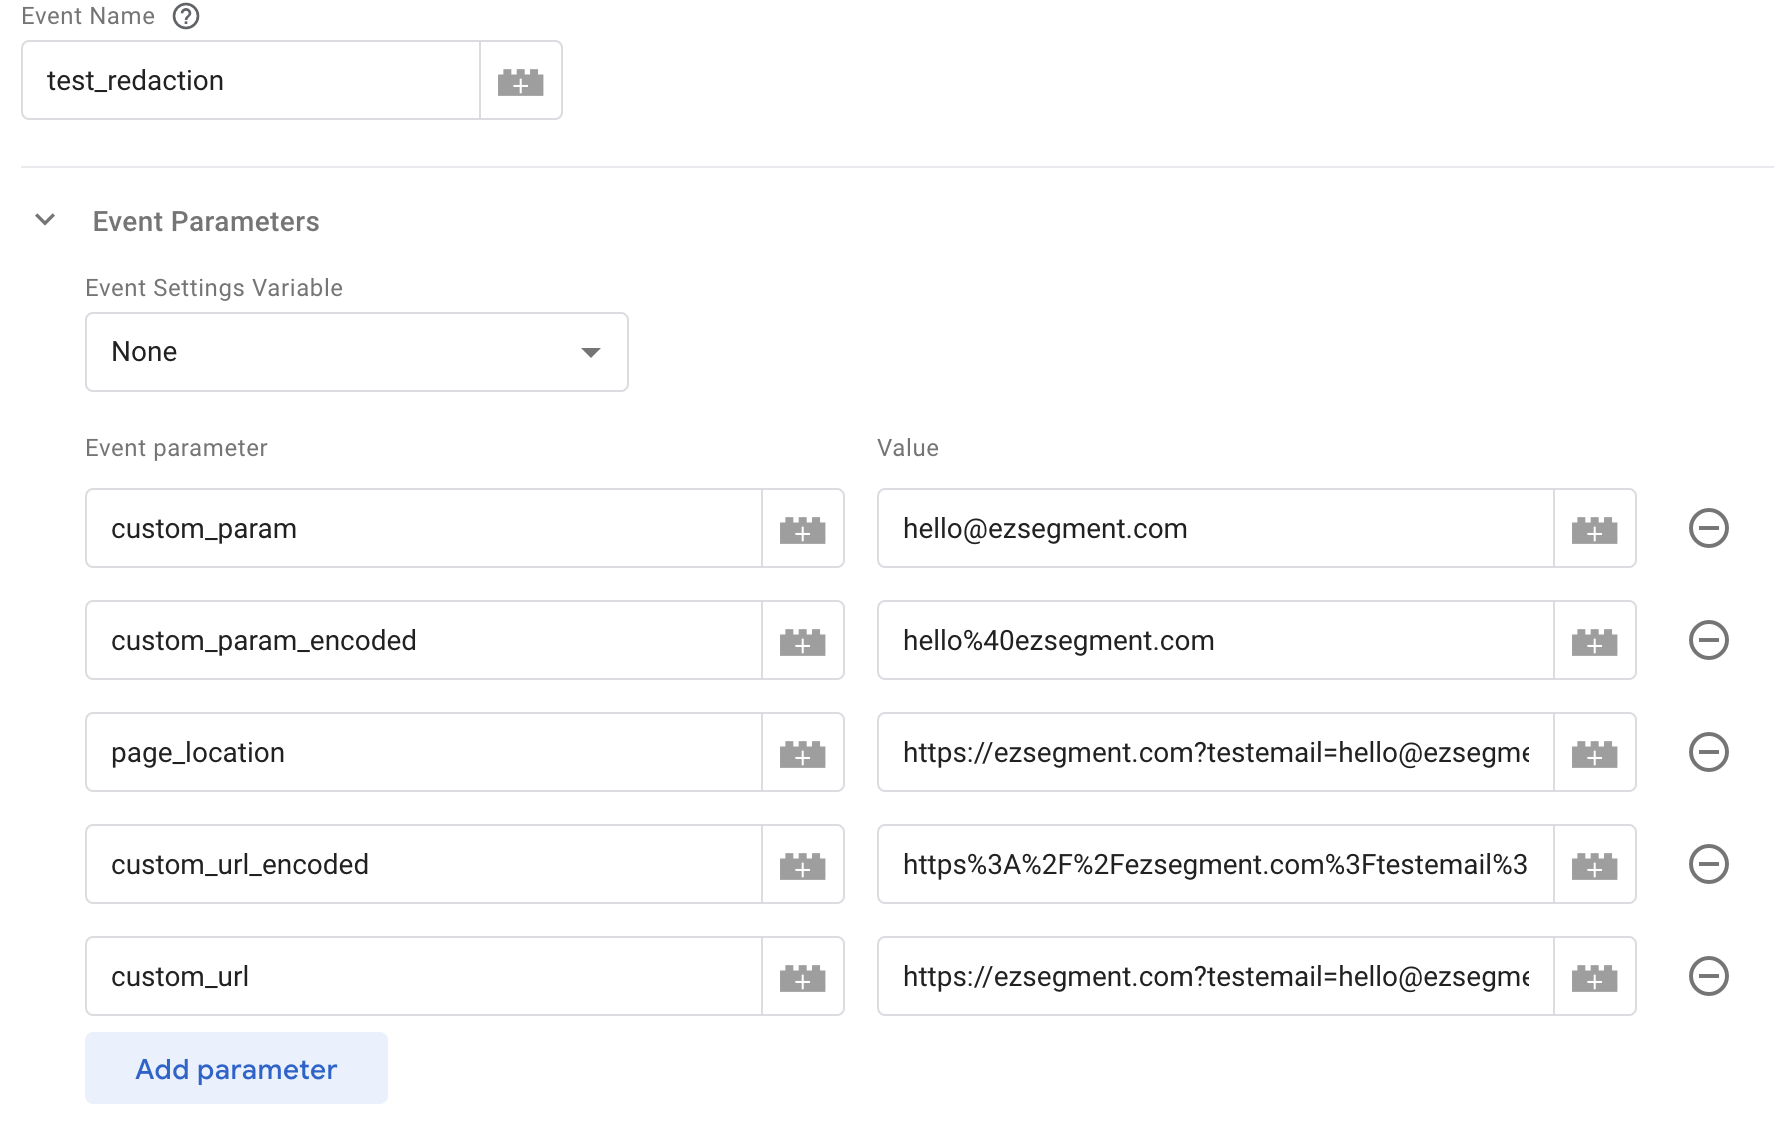Expand the None variable selector
The width and height of the screenshot is (1774, 1142).
(x=591, y=352)
